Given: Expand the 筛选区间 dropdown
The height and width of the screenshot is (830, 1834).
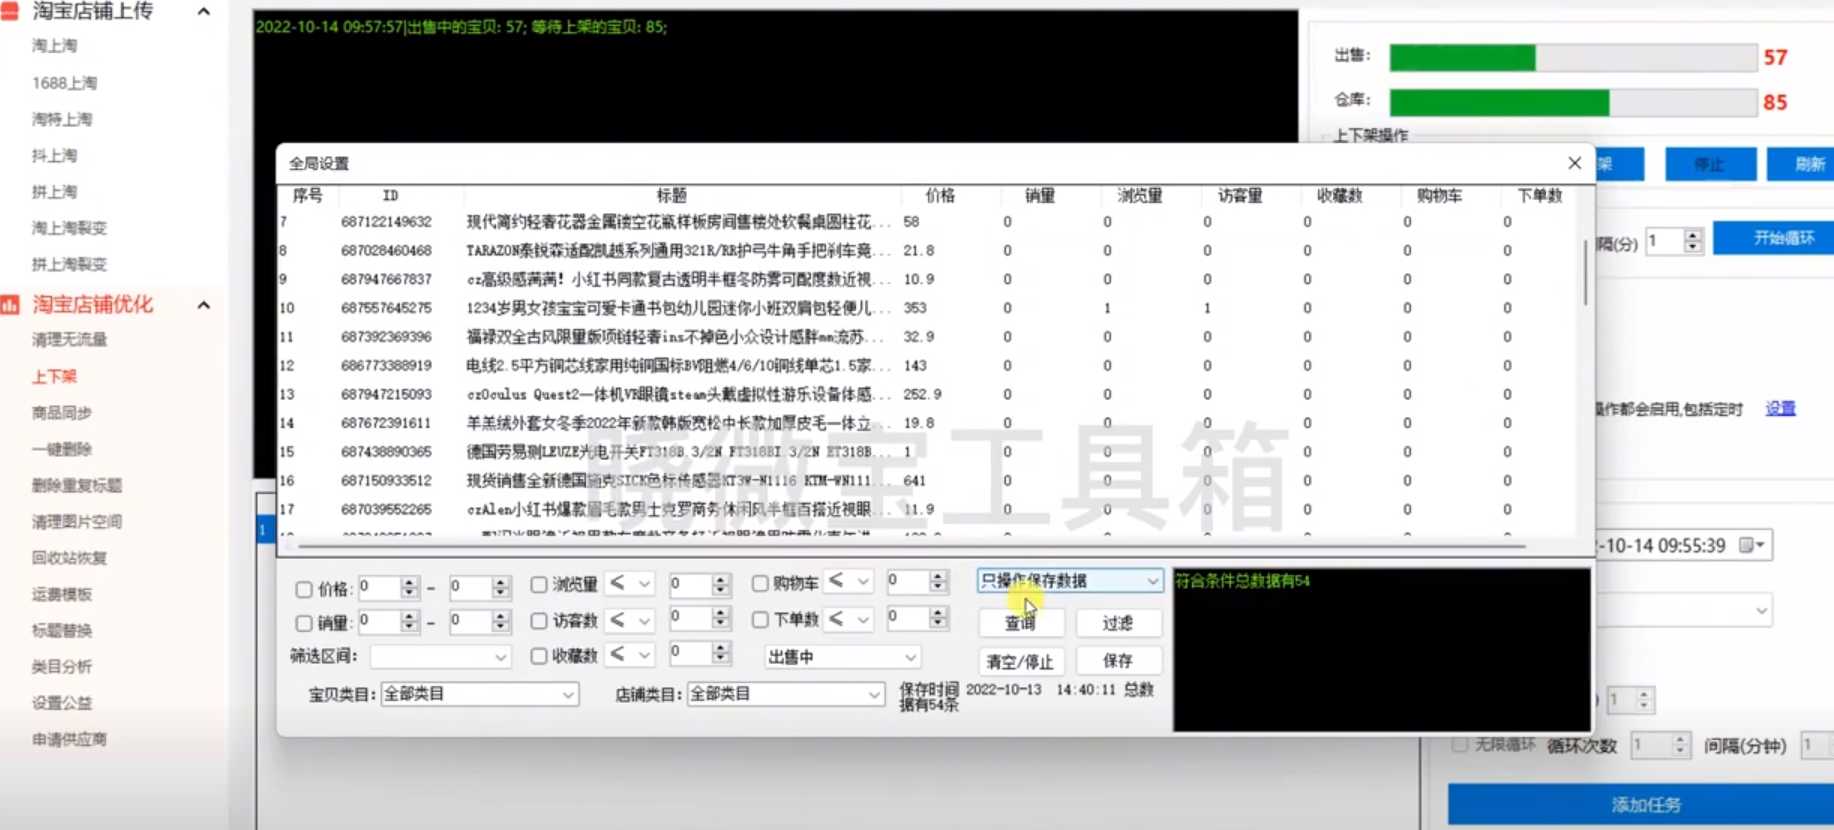Looking at the screenshot, I should click(x=440, y=657).
